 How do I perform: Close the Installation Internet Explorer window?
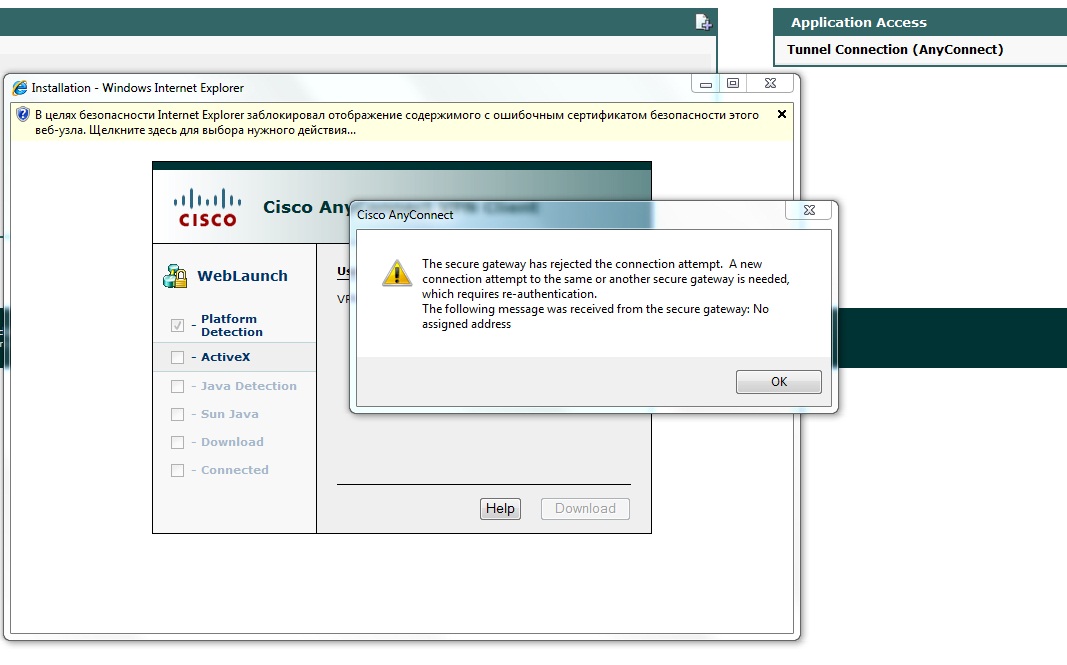[x=770, y=84]
